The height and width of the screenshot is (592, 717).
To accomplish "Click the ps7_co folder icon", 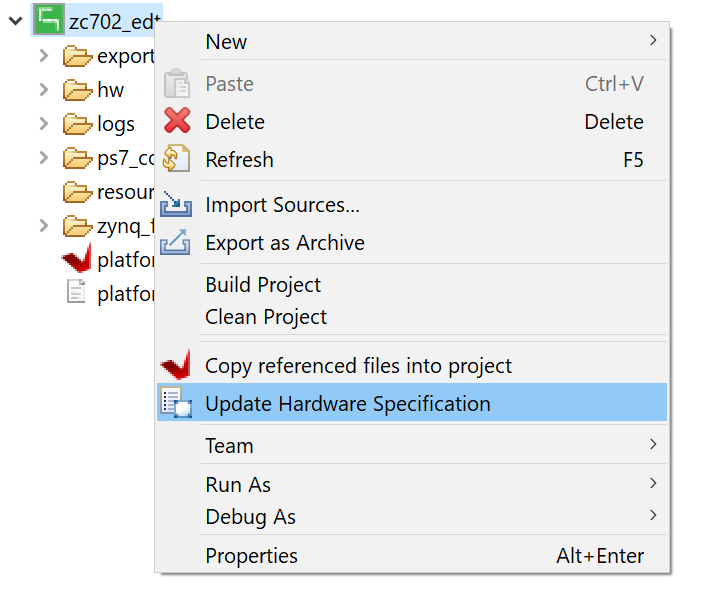I will tap(78, 158).
